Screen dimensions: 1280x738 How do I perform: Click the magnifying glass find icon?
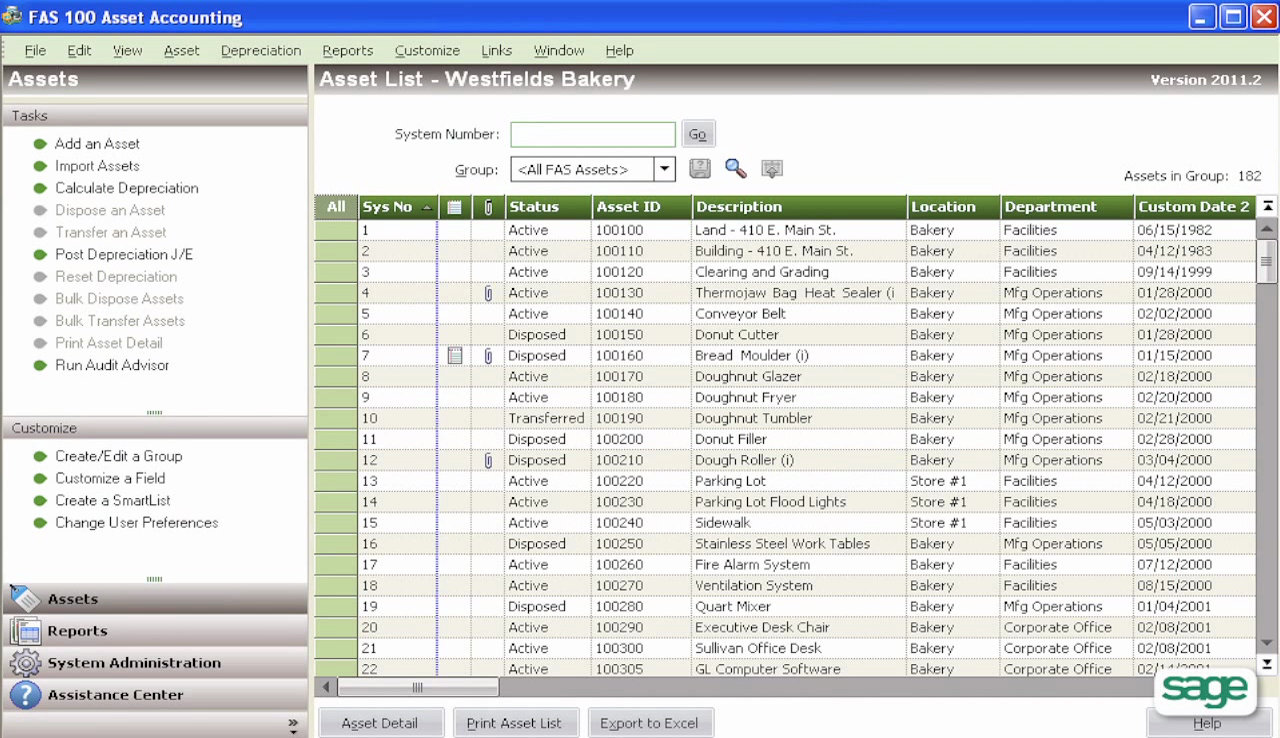(736, 169)
